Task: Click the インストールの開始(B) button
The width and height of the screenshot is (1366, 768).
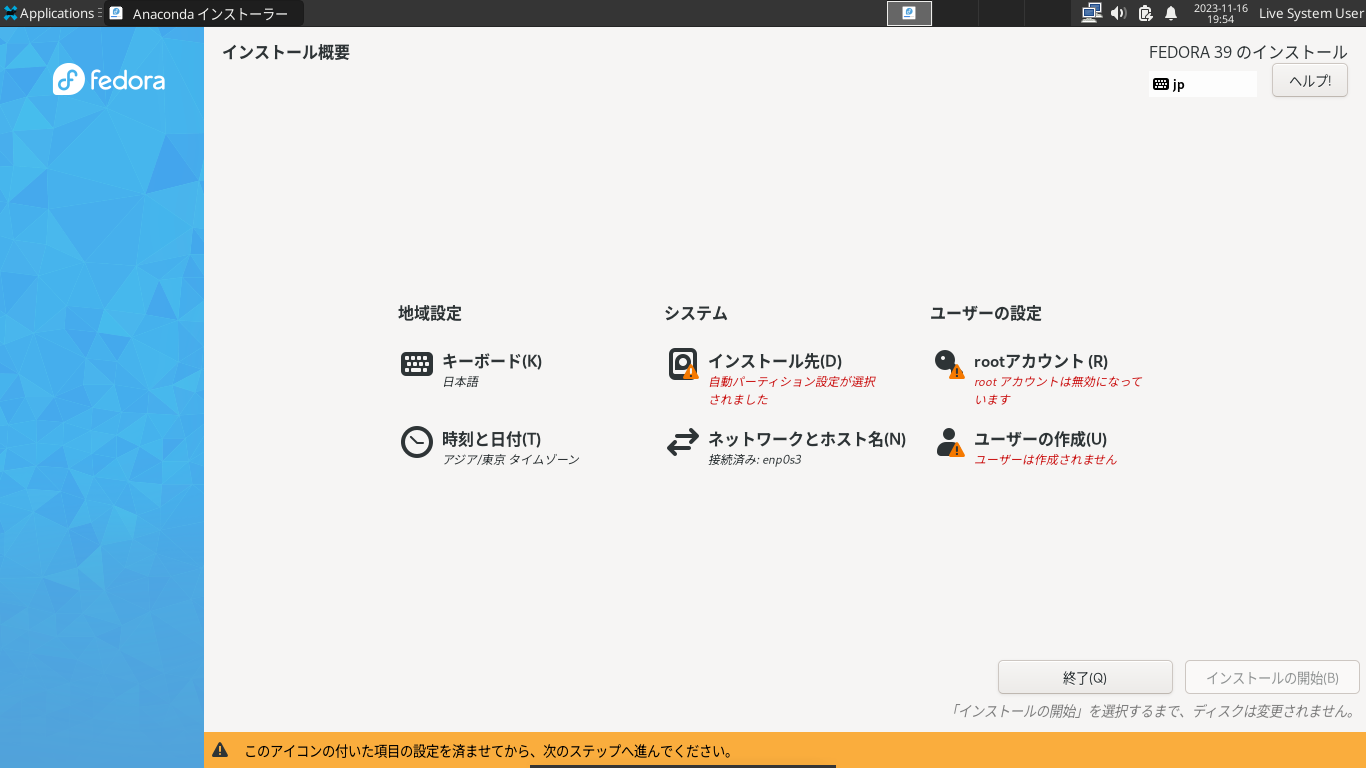Action: click(1272, 677)
